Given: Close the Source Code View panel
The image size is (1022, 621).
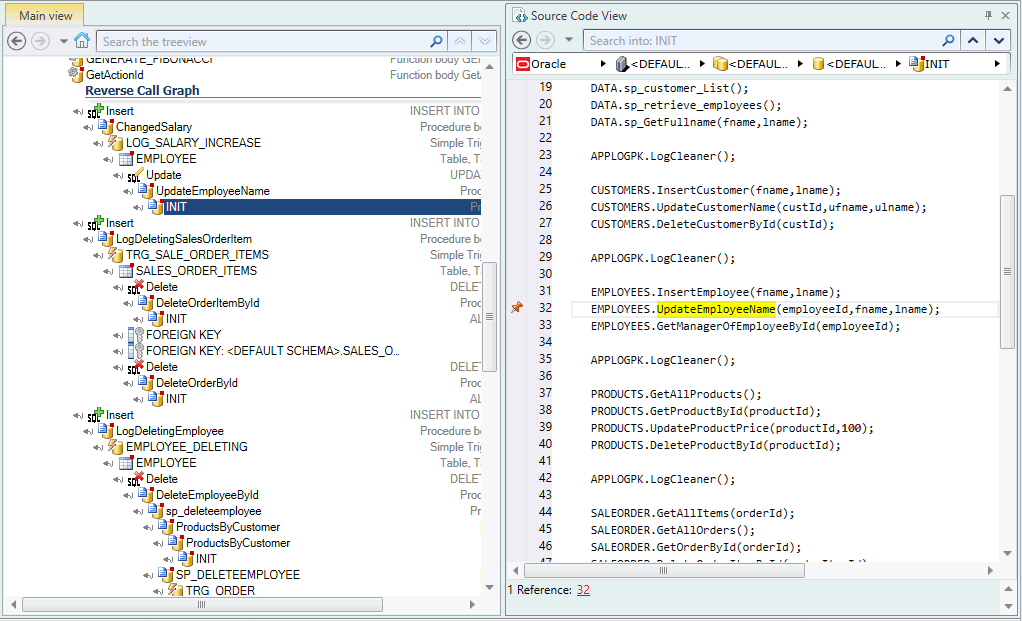Looking at the screenshot, I should [1007, 15].
